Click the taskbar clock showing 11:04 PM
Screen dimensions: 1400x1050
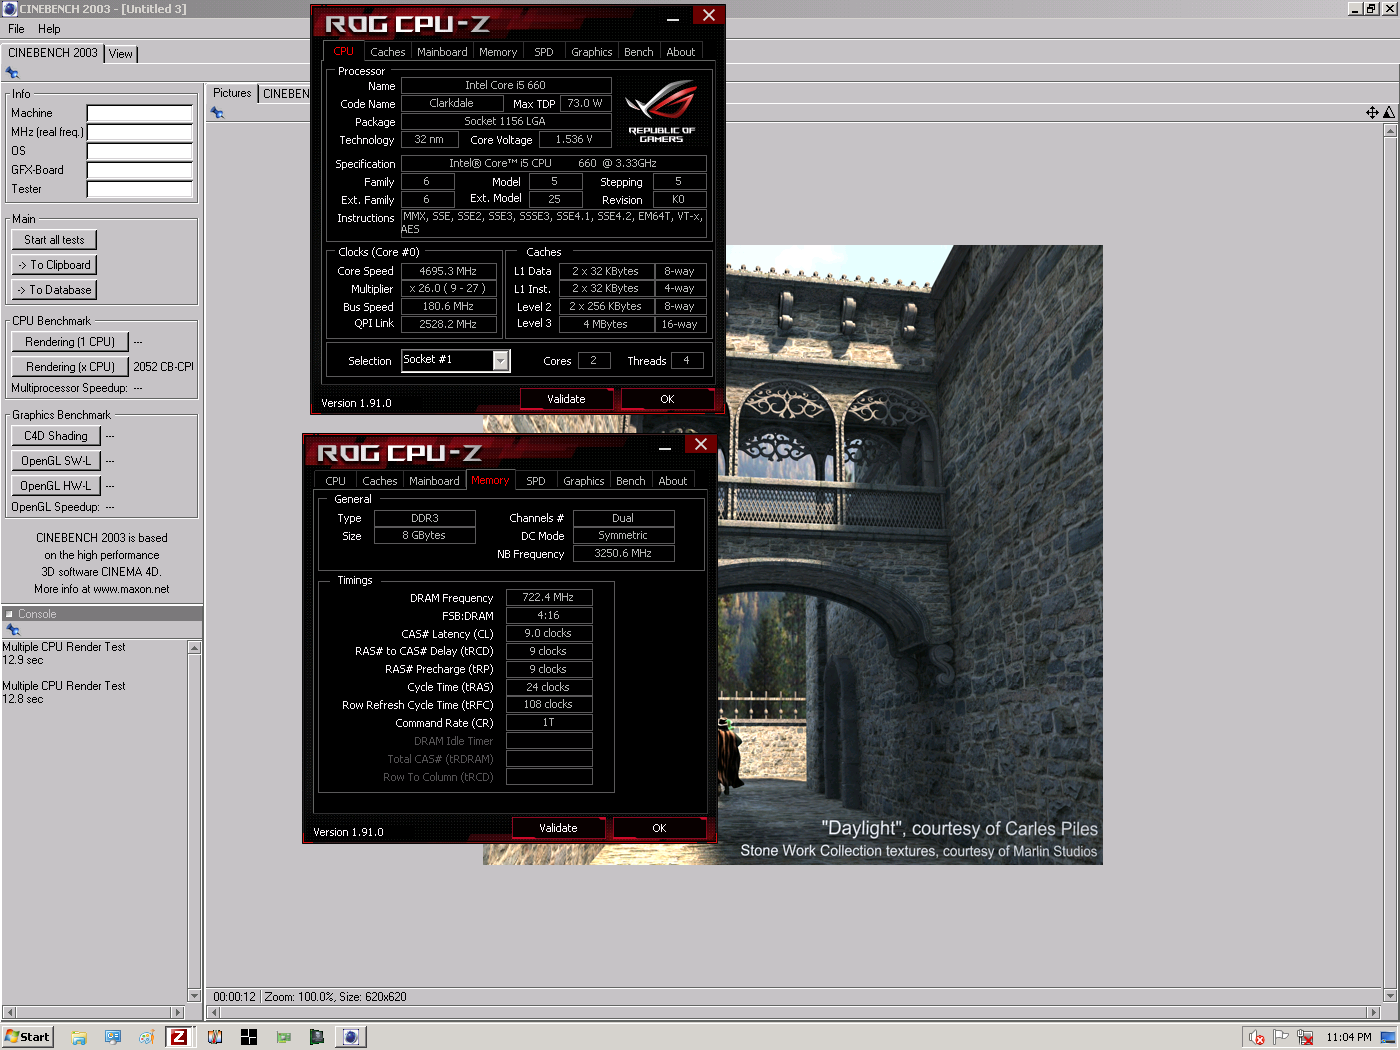pos(1349,1037)
